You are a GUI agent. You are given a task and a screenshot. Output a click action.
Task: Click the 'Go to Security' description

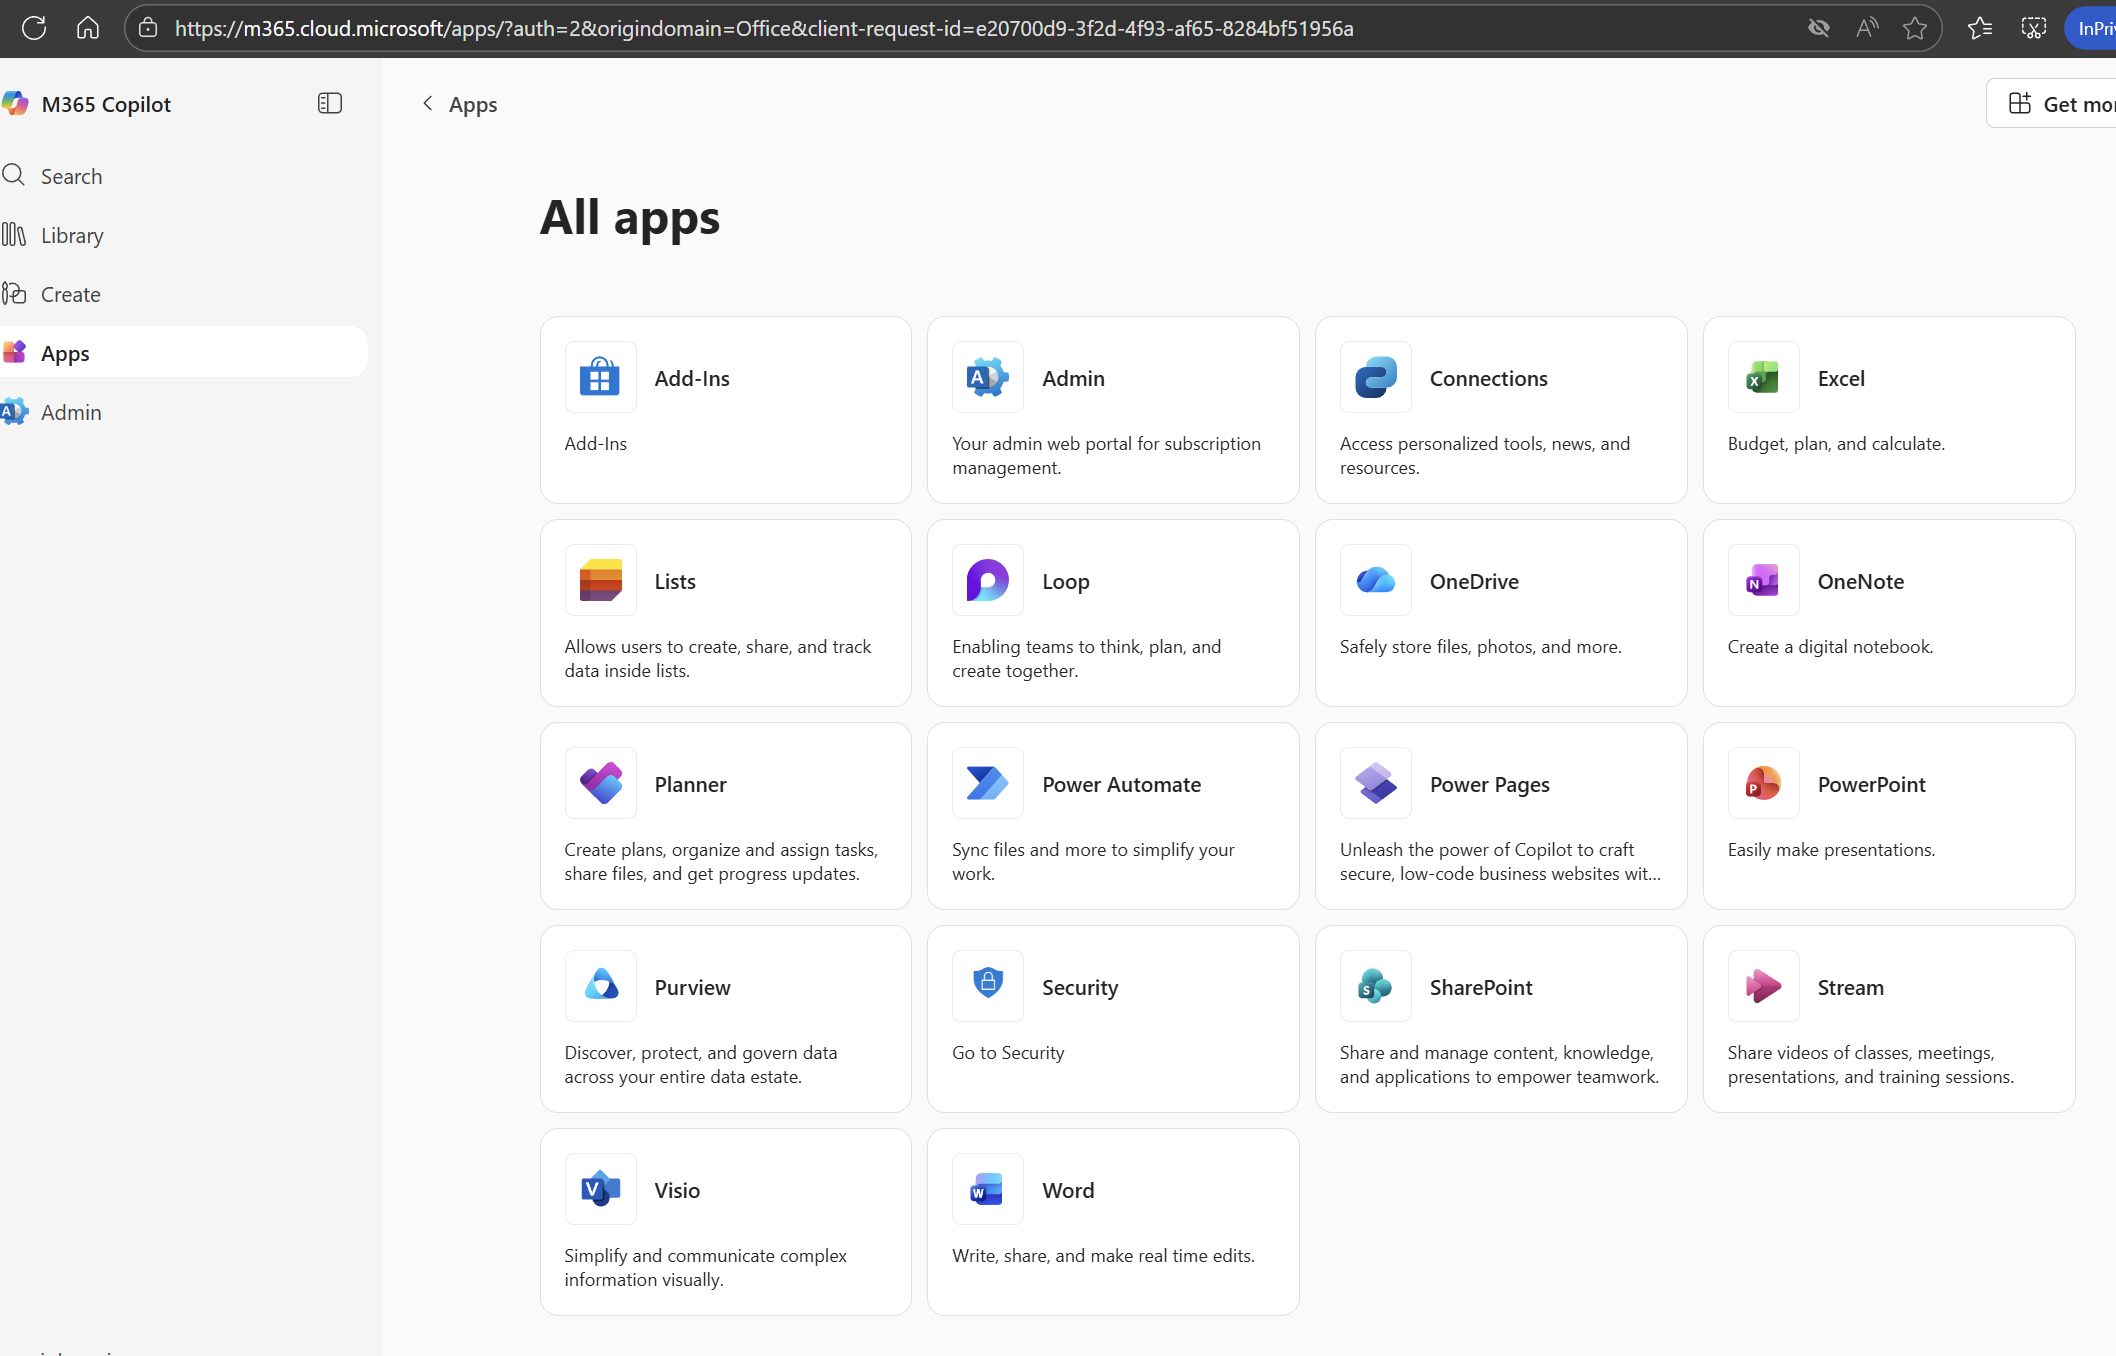(x=1008, y=1053)
